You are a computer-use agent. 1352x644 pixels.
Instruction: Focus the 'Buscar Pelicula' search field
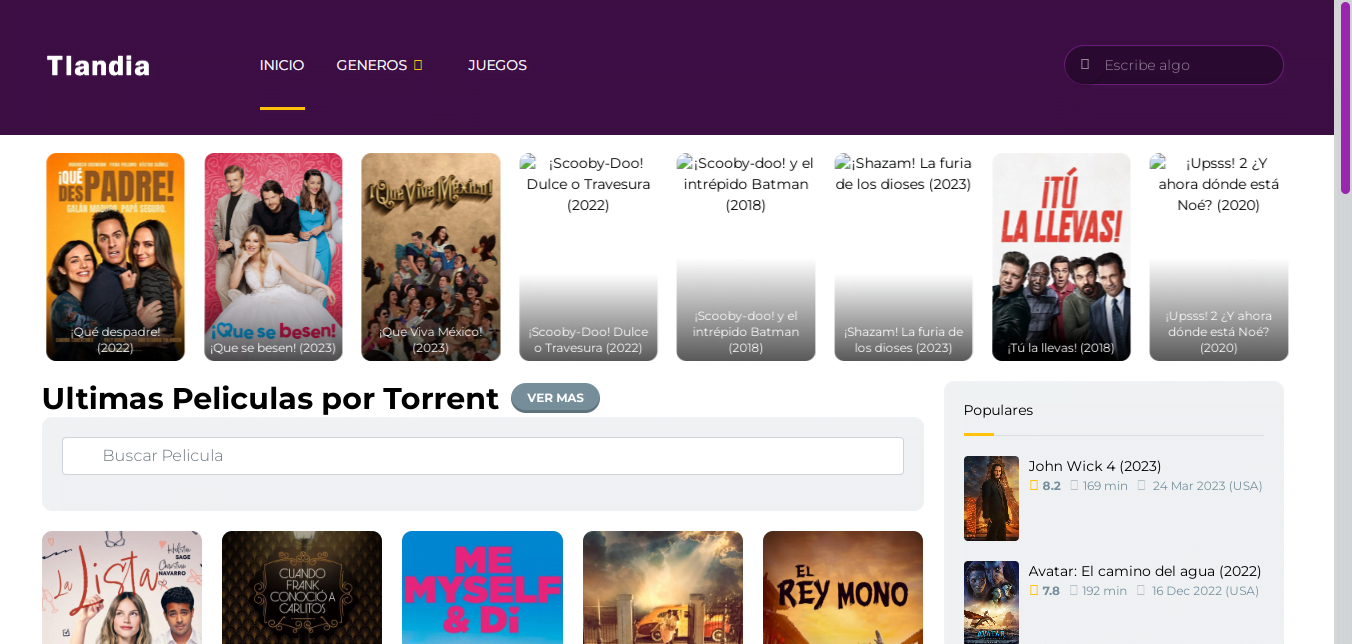tap(483, 456)
